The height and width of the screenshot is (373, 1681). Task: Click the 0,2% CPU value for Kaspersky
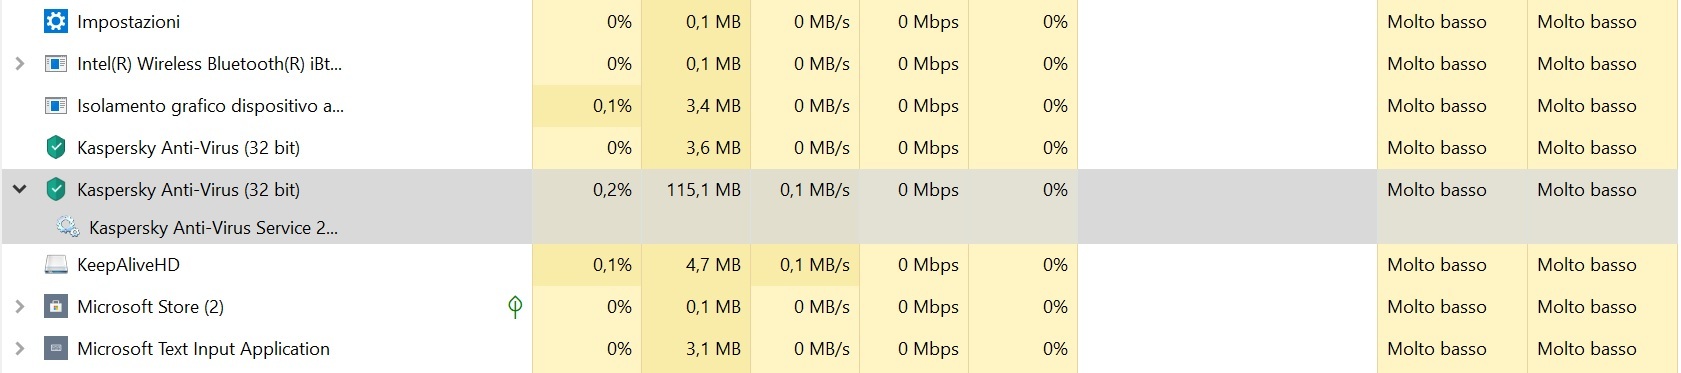pyautogui.click(x=612, y=189)
